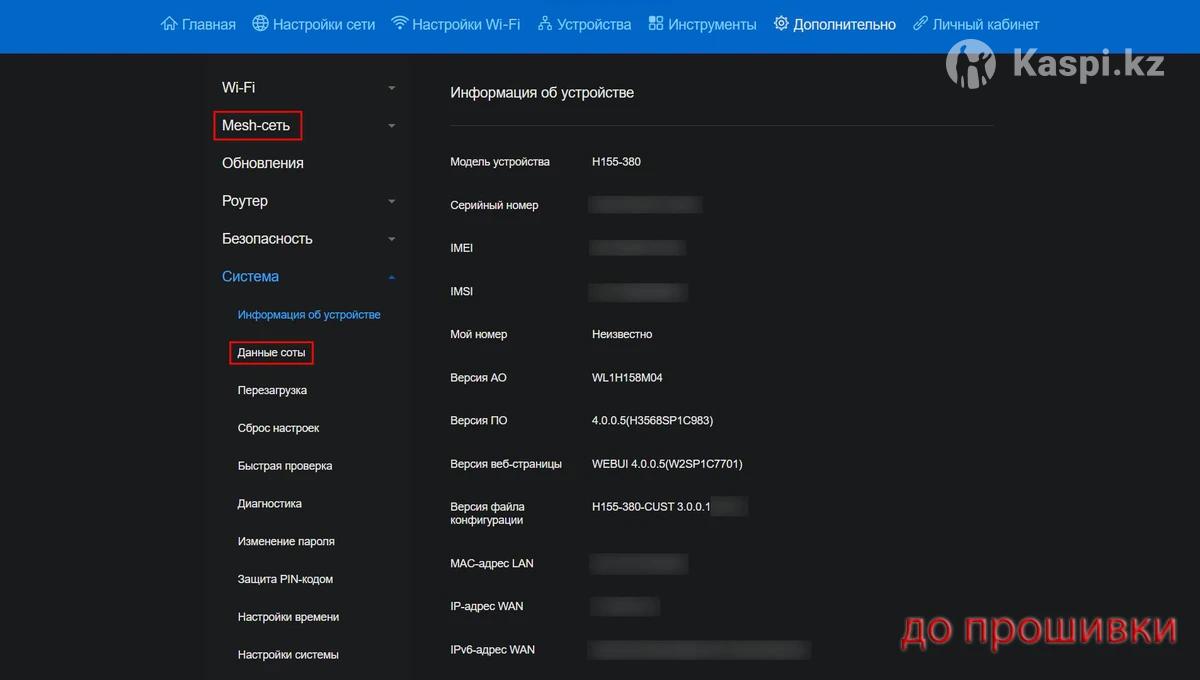Expand the Wi-Fi sidebar section arrow

click(x=392, y=88)
